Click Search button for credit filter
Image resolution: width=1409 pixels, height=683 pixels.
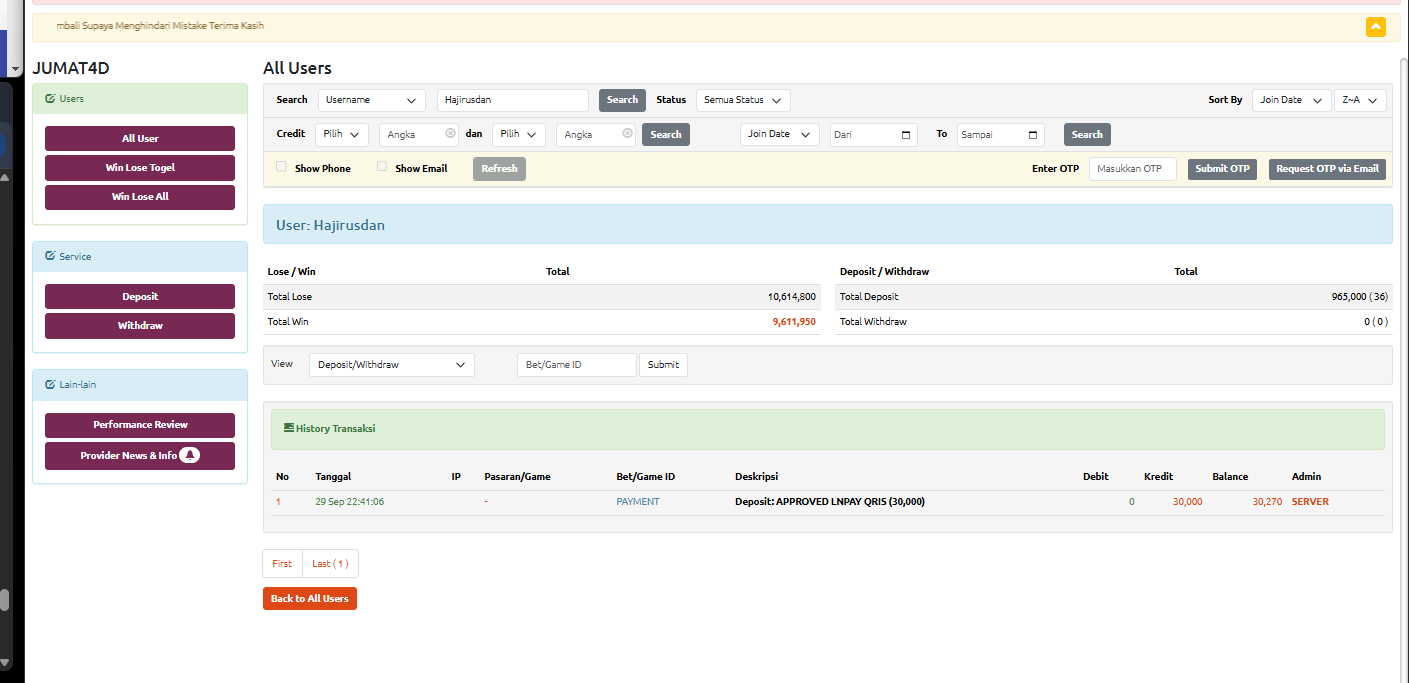pyautogui.click(x=666, y=134)
